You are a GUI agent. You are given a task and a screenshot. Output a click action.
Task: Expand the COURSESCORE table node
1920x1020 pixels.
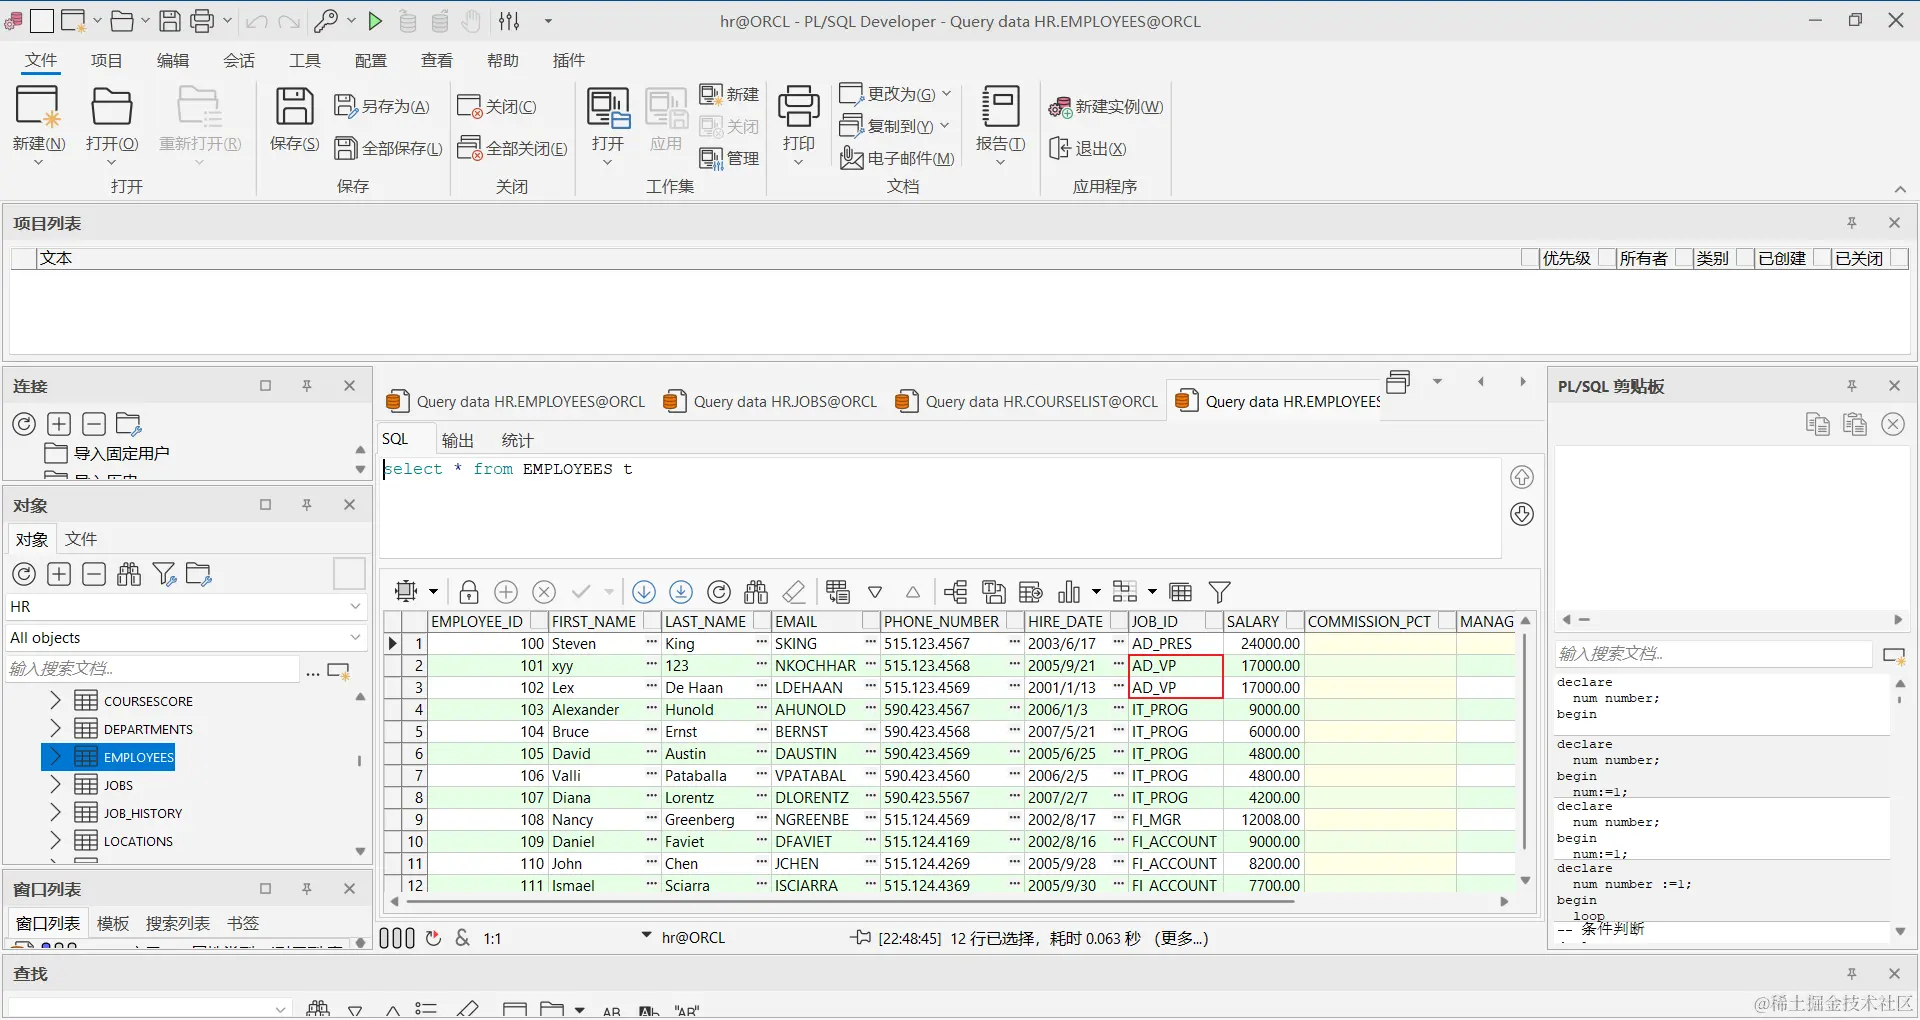pos(56,701)
